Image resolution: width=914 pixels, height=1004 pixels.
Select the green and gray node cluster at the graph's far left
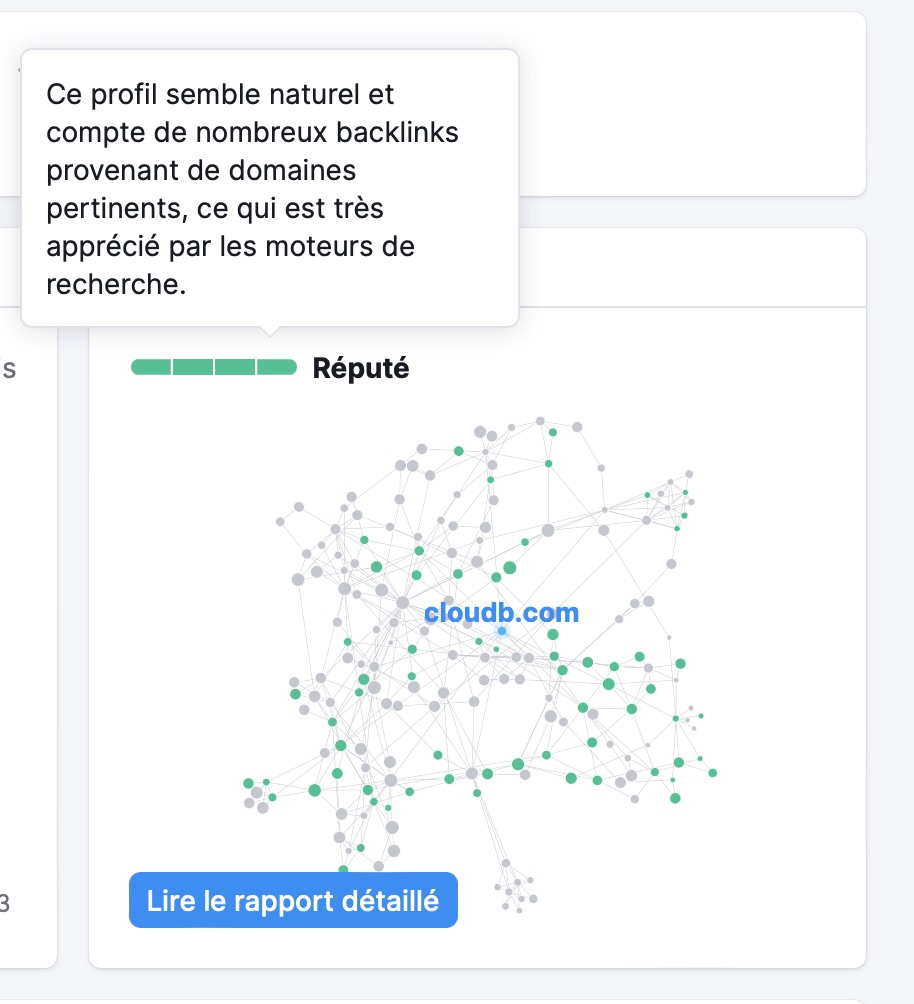click(260, 795)
